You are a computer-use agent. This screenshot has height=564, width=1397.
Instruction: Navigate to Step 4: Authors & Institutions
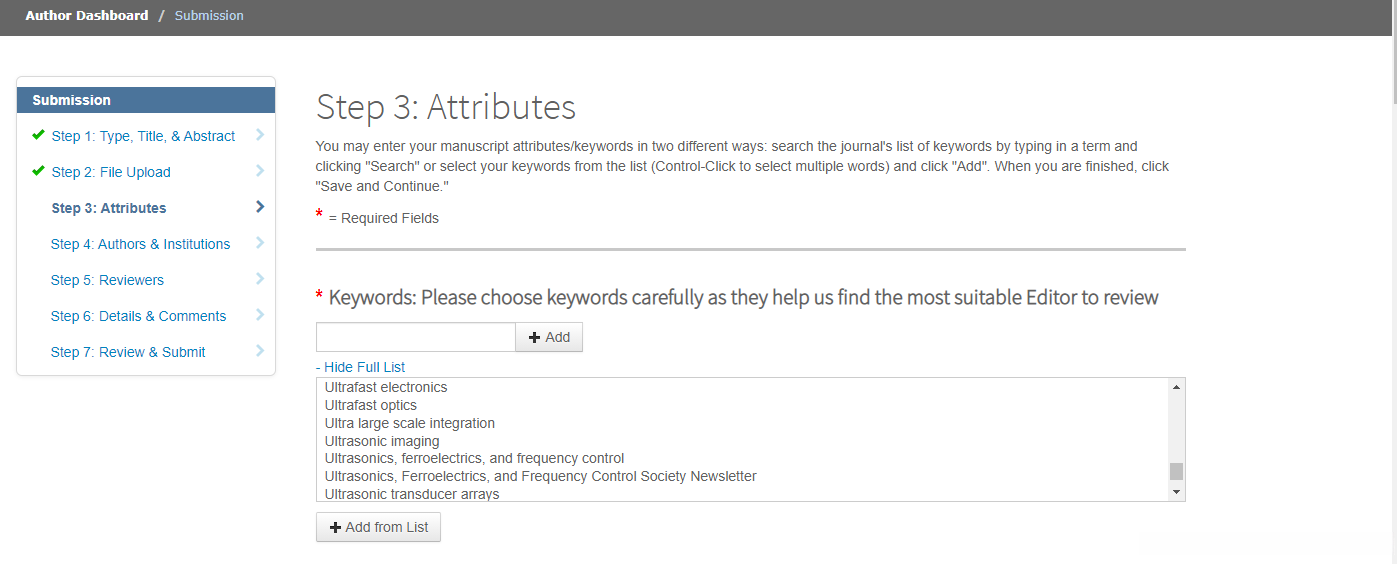point(140,244)
